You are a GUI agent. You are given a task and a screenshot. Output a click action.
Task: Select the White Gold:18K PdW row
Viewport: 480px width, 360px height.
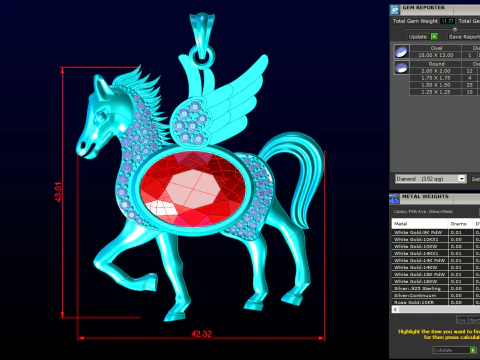436,274
